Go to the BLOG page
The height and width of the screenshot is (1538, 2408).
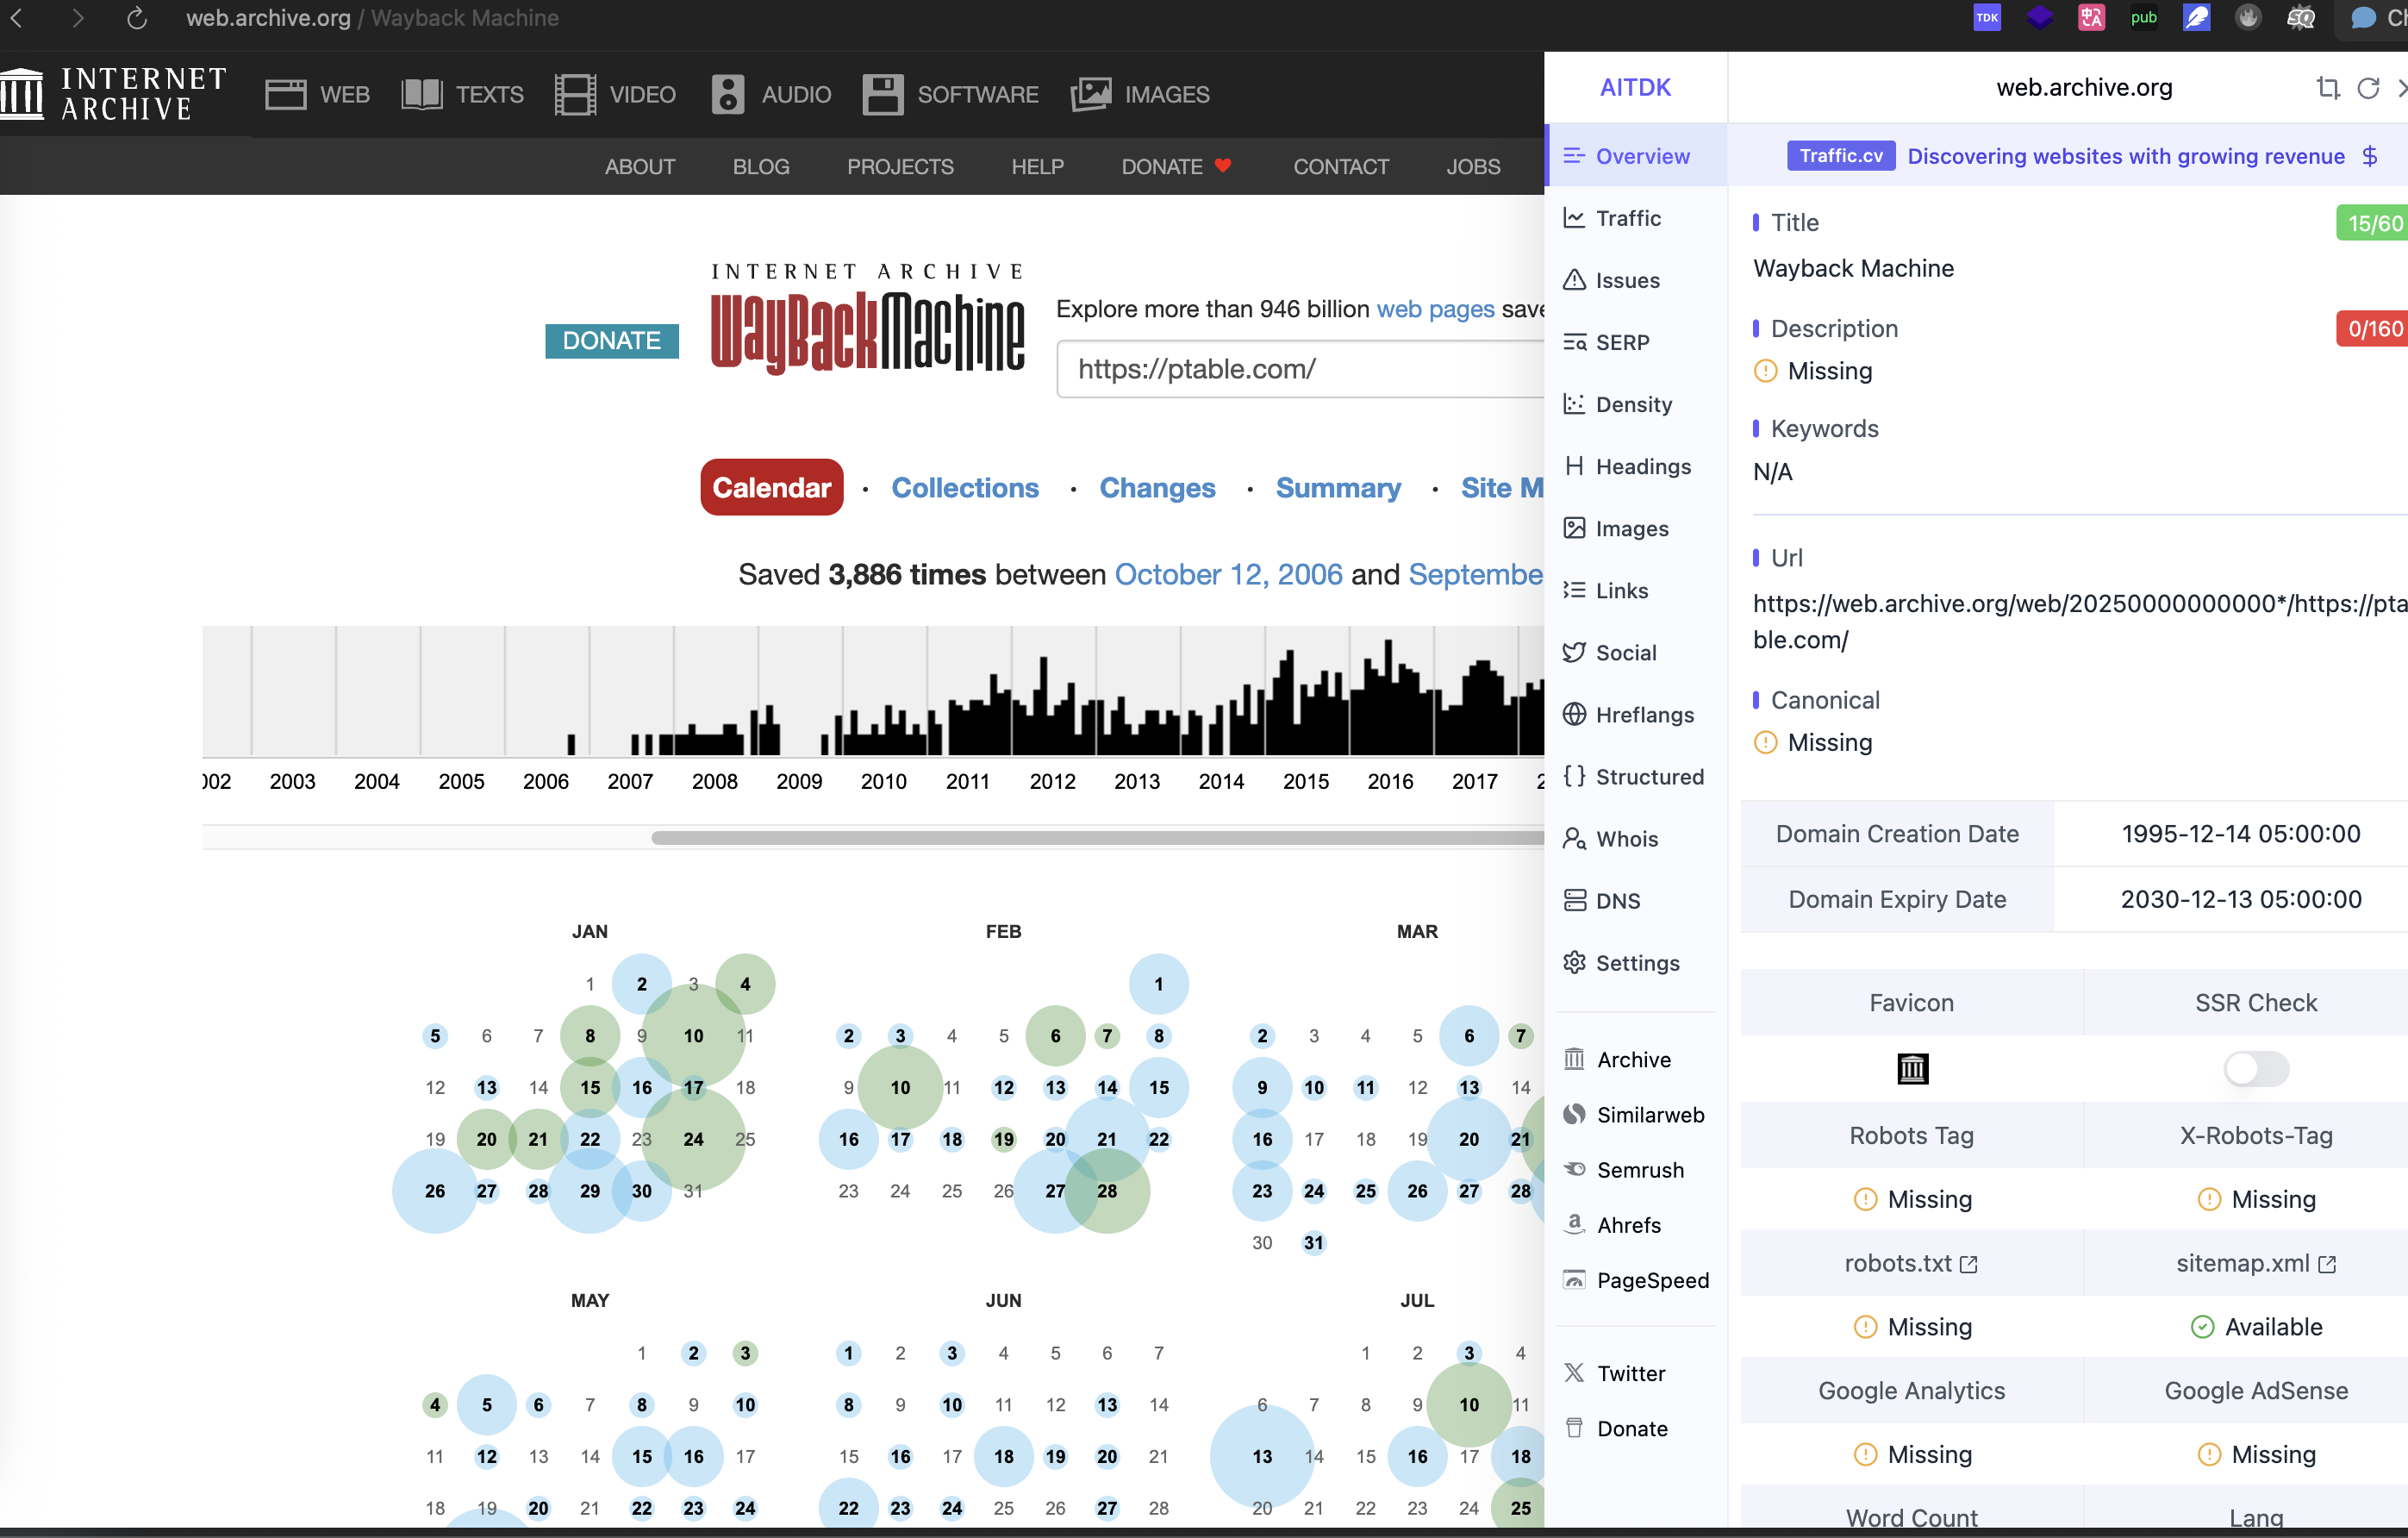pyautogui.click(x=761, y=166)
